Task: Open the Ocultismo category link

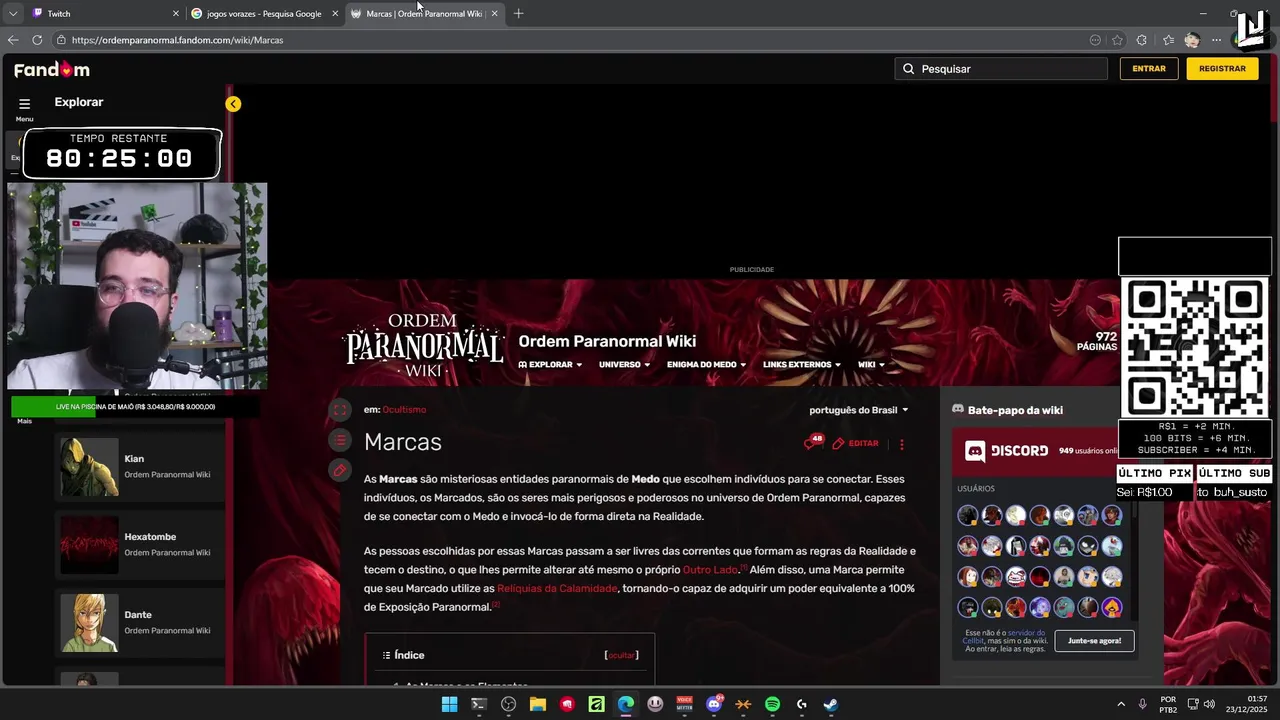Action: click(404, 410)
